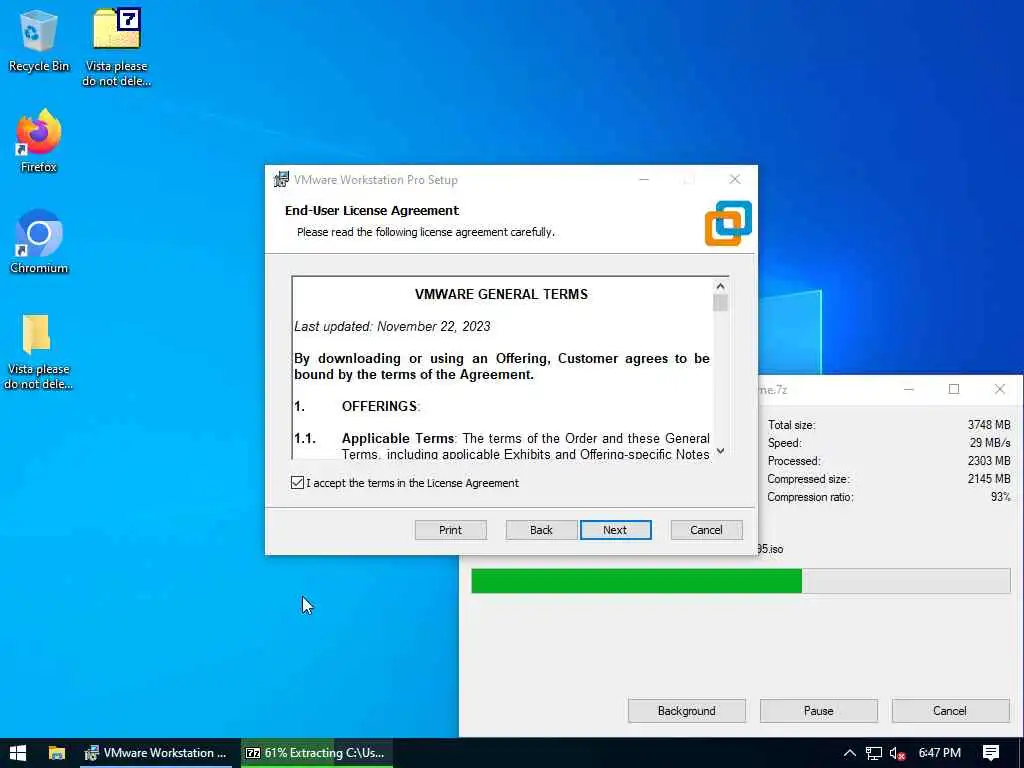Image resolution: width=1024 pixels, height=768 pixels.
Task: Click the Compression ratio value 93%
Action: (1000, 497)
